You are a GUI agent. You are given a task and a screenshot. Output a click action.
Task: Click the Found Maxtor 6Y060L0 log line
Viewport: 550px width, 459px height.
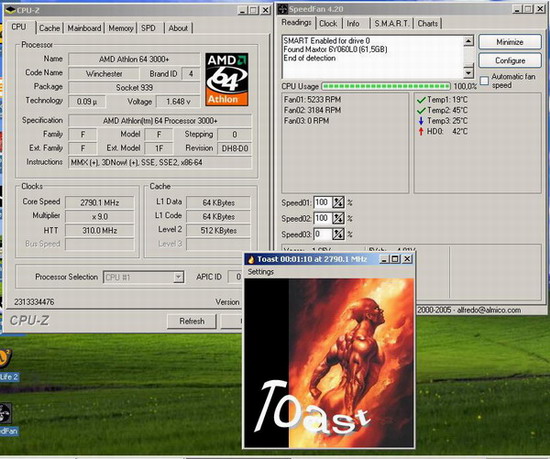(x=335, y=49)
